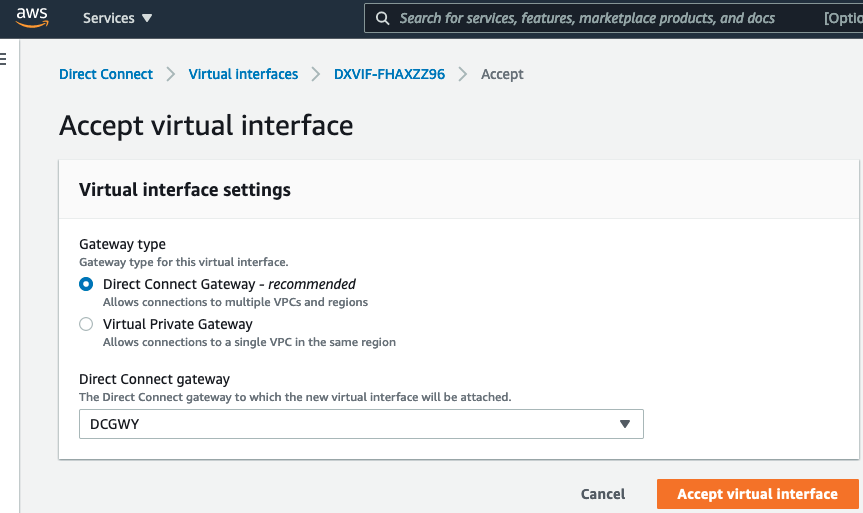
Task: Click chevron after Direct Connect breadcrumb
Action: [x=170, y=74]
